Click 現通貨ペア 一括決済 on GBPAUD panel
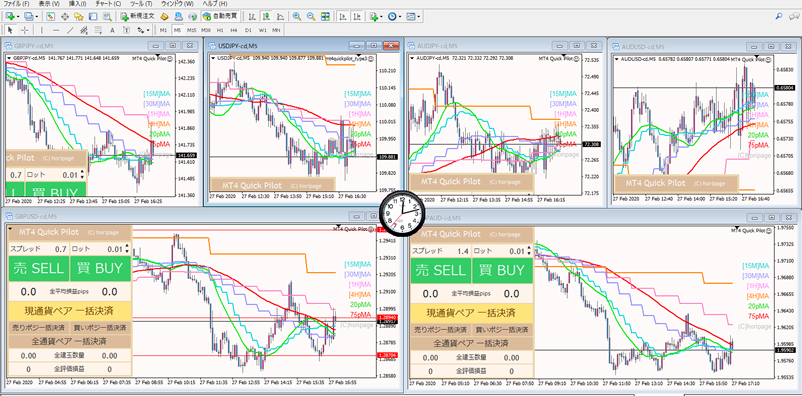 click(x=471, y=312)
